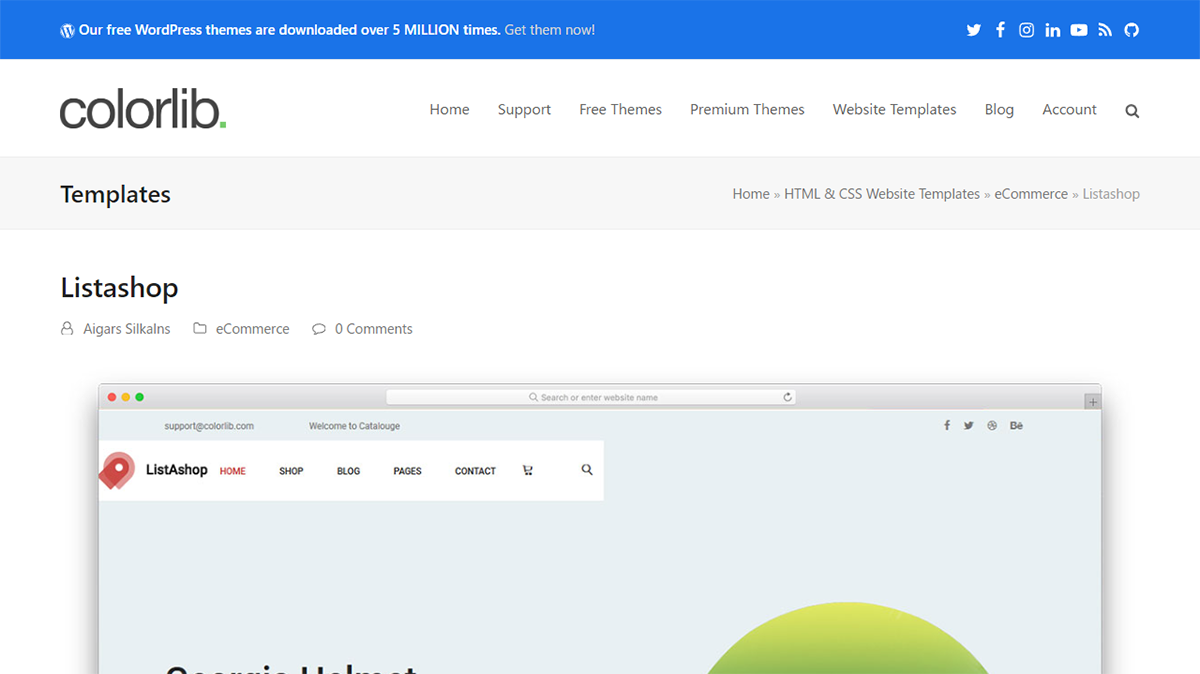This screenshot has height=674, width=1200.
Task: Open the Behance icon in the template preview
Action: click(x=1016, y=425)
